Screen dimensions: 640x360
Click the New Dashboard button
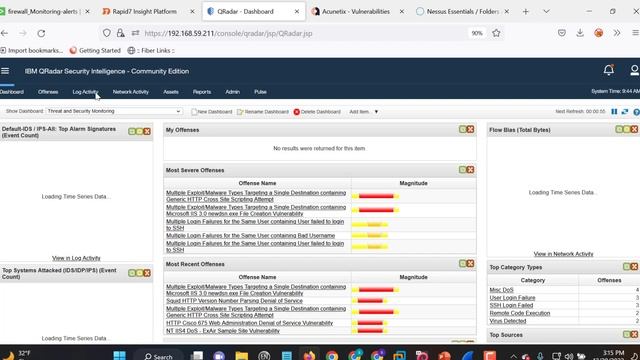tap(211, 111)
